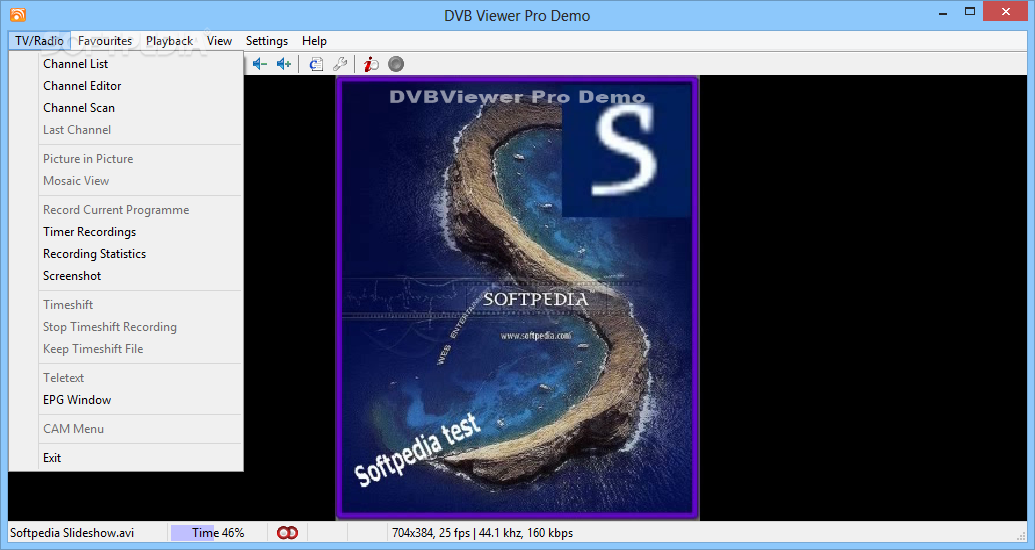The image size is (1035, 550).
Task: Click the 704x384, 25 fps status text
Action: coord(483,533)
